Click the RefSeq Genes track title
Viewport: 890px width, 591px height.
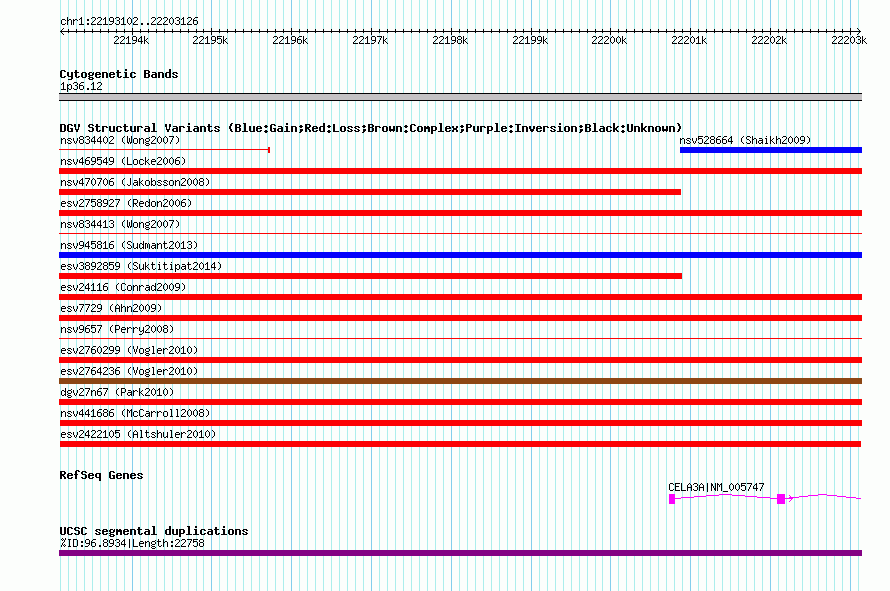pos(101,475)
